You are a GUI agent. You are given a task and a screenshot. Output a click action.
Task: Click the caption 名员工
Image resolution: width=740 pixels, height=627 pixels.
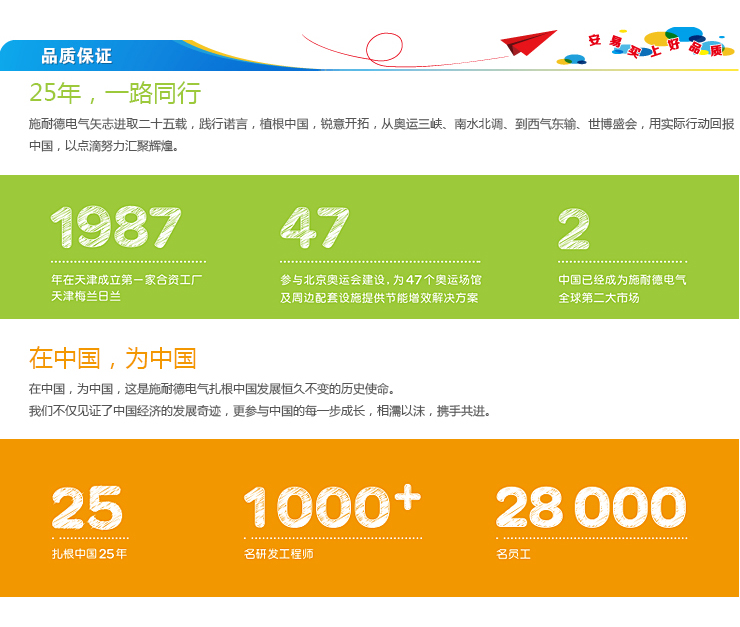click(x=513, y=554)
